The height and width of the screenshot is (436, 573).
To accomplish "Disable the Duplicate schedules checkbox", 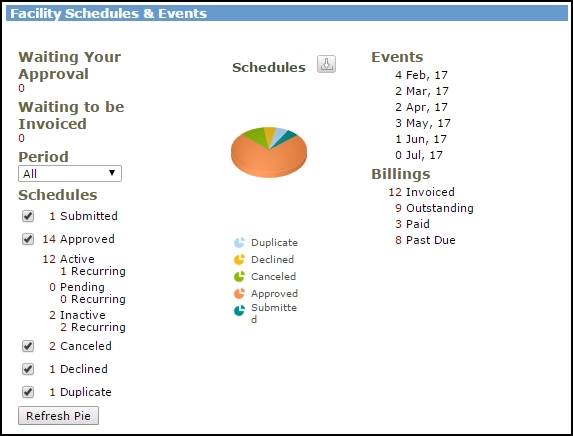I will 28,392.
